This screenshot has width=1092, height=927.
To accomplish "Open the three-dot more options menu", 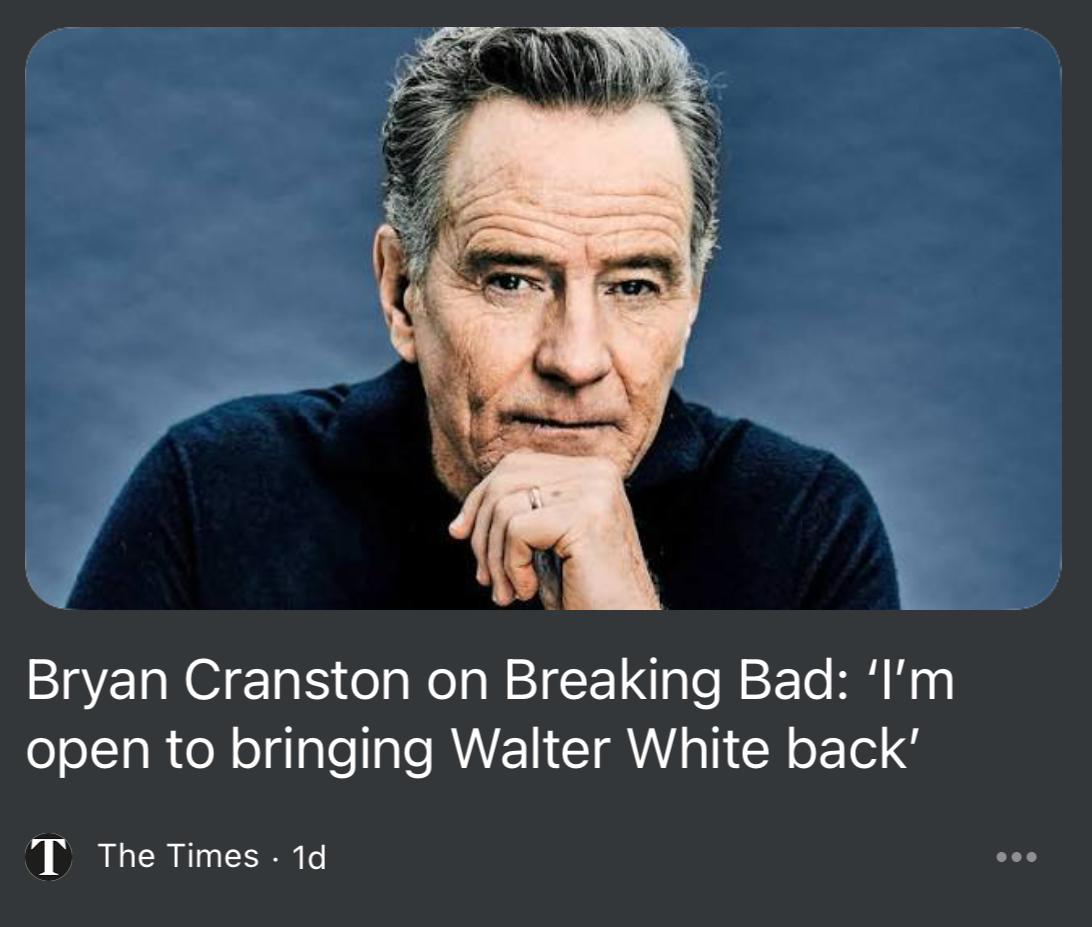I will click(1016, 857).
